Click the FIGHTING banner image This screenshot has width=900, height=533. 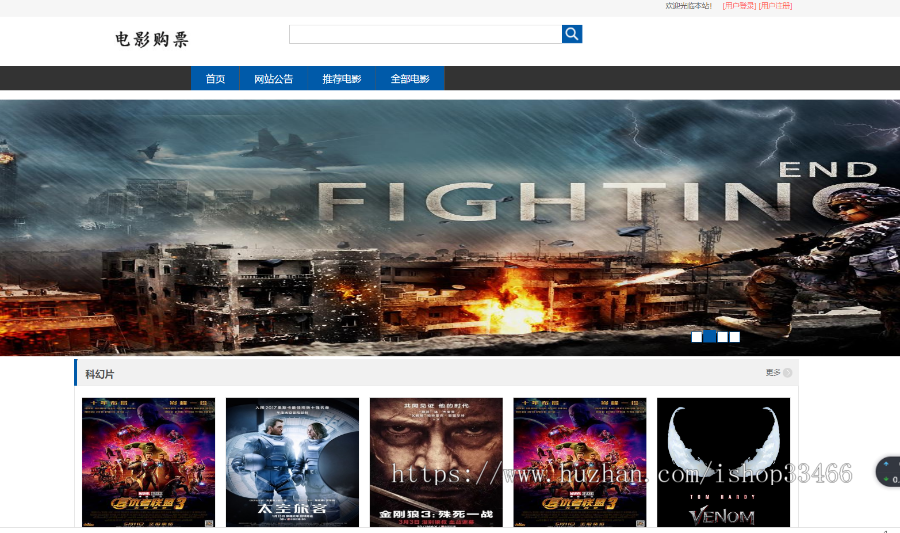click(450, 228)
